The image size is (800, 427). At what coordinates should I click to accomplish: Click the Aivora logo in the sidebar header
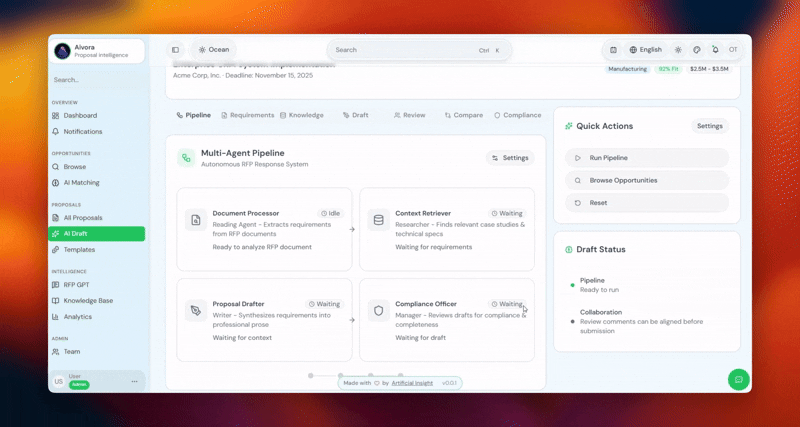click(62, 51)
